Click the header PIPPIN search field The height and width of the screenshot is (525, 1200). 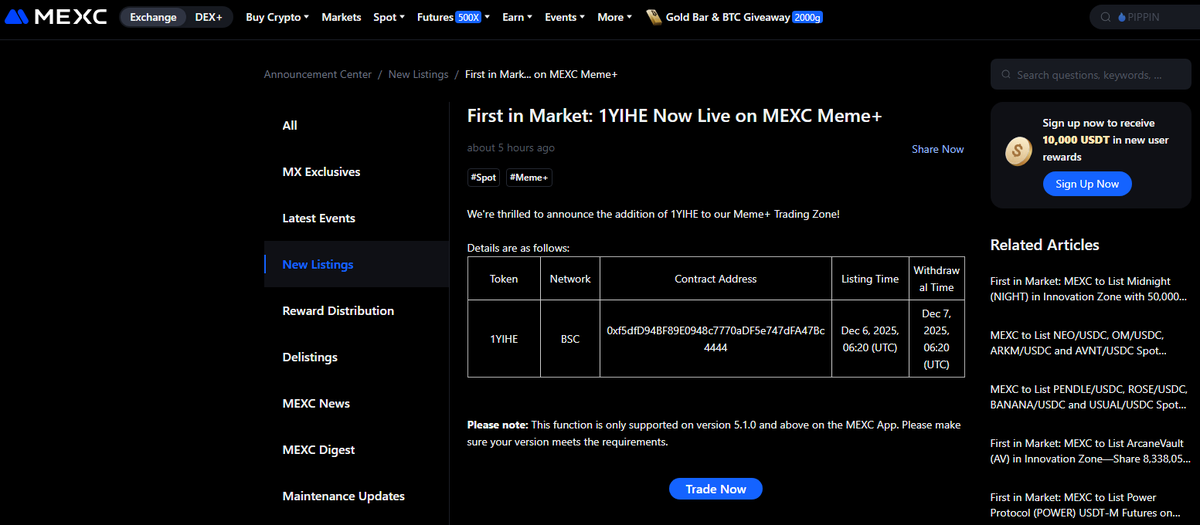[x=1146, y=17]
